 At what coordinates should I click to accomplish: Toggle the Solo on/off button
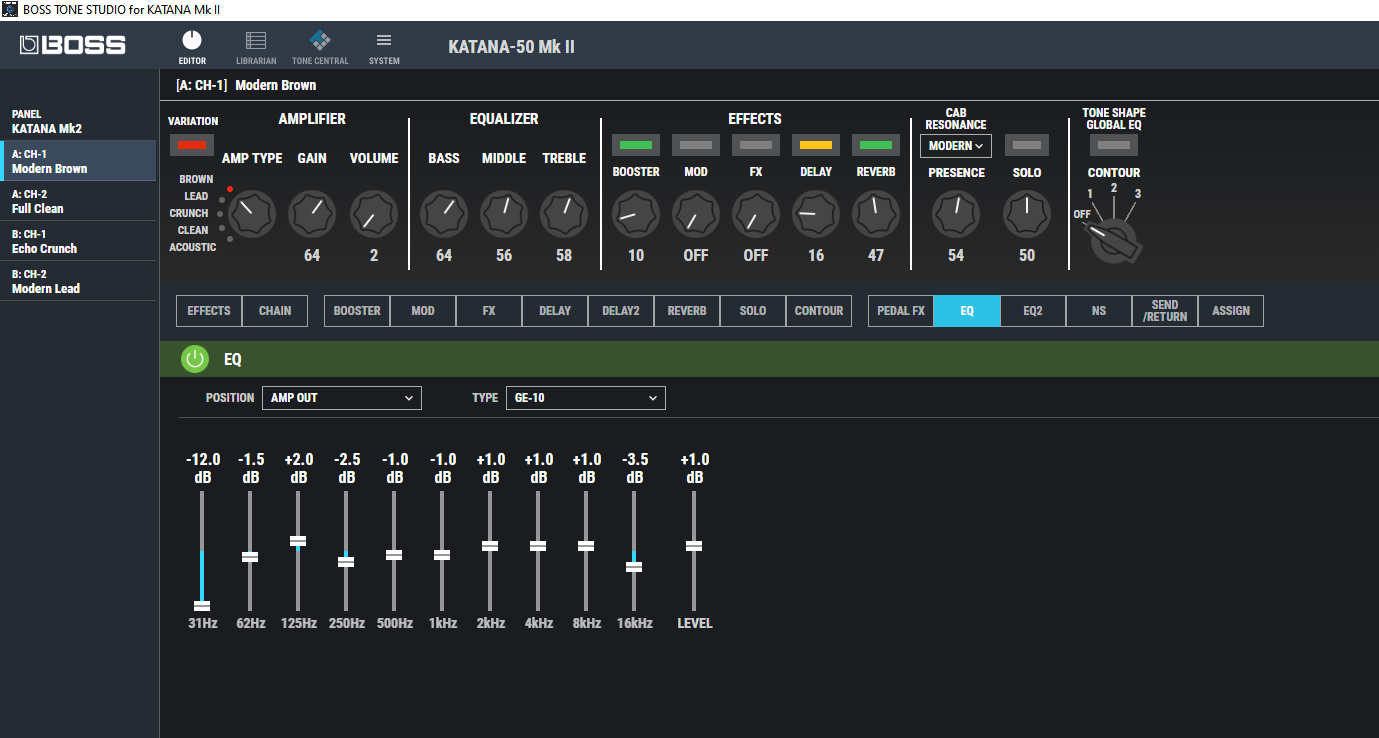1027,145
